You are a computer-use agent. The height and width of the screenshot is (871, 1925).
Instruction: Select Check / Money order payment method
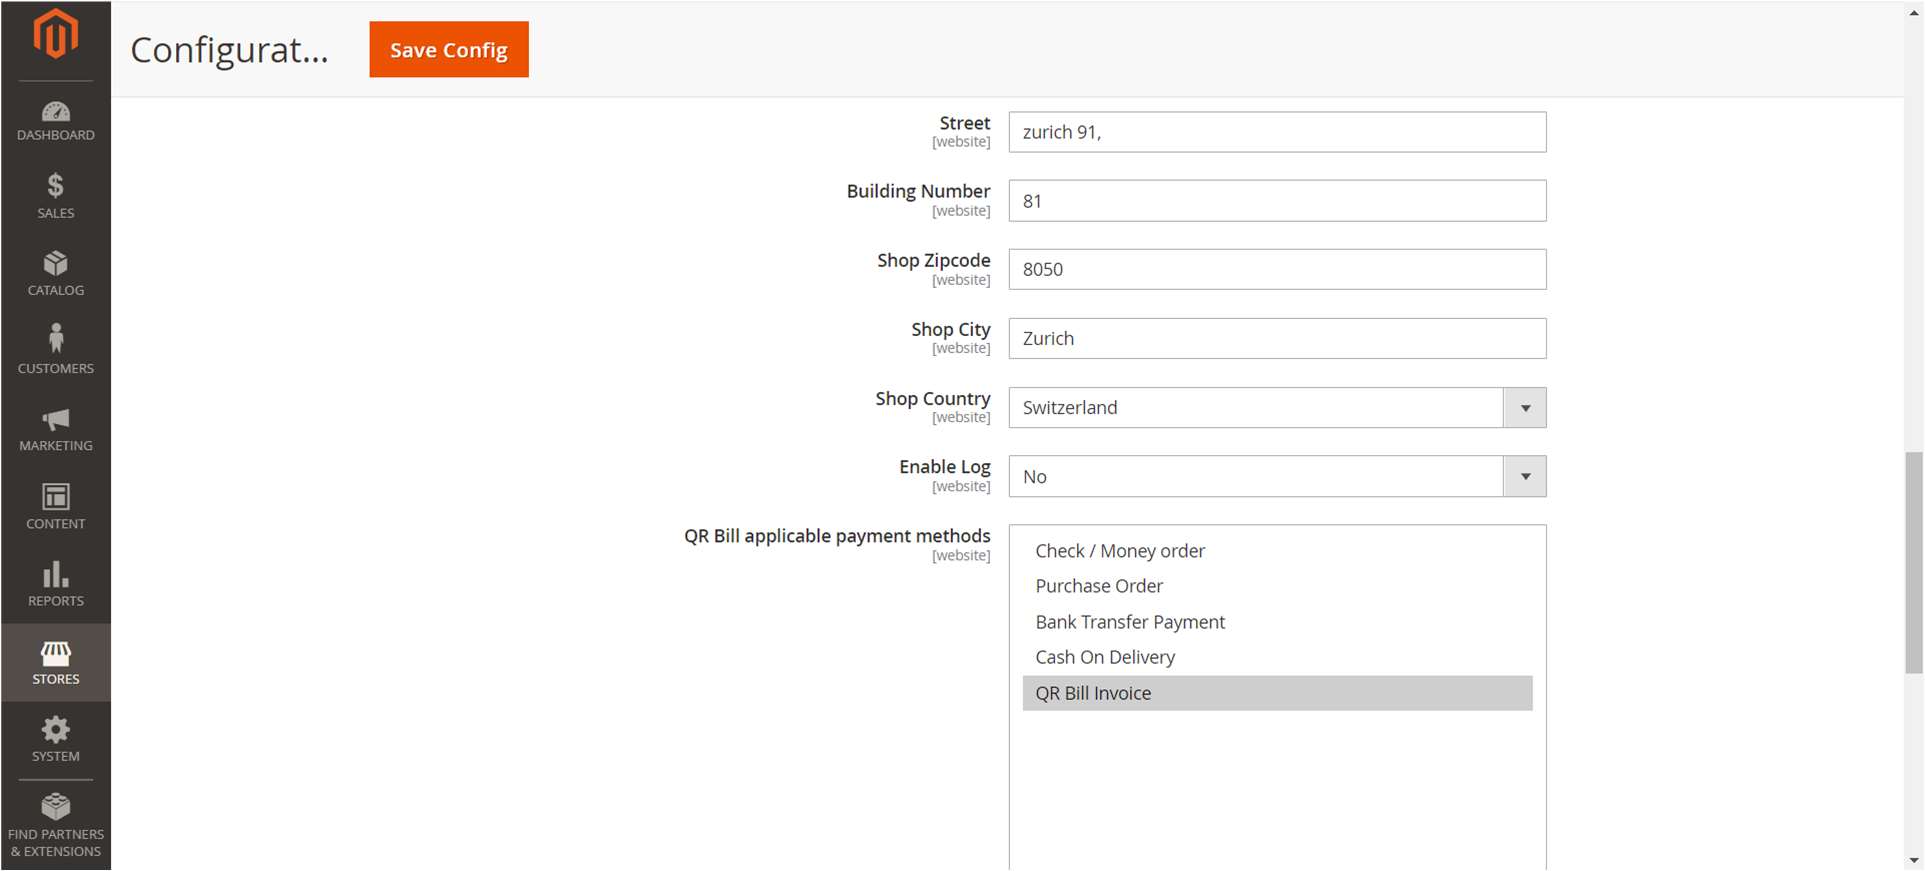click(1120, 551)
